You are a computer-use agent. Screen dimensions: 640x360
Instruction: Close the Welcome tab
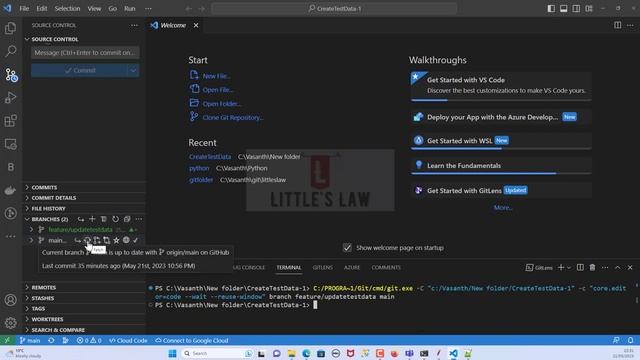coord(196,25)
